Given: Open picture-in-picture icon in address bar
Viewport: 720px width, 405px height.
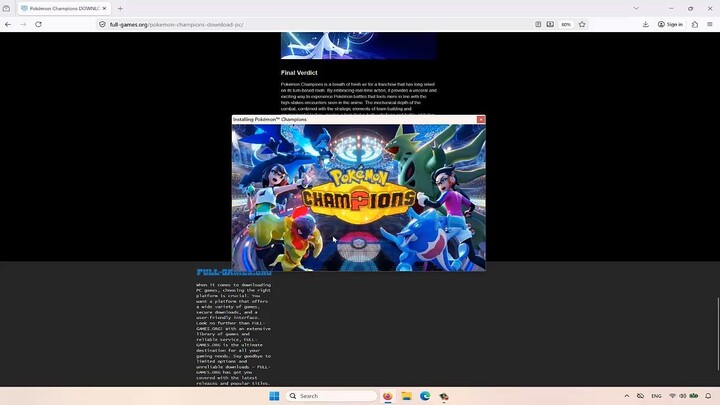Looking at the screenshot, I should pos(550,24).
